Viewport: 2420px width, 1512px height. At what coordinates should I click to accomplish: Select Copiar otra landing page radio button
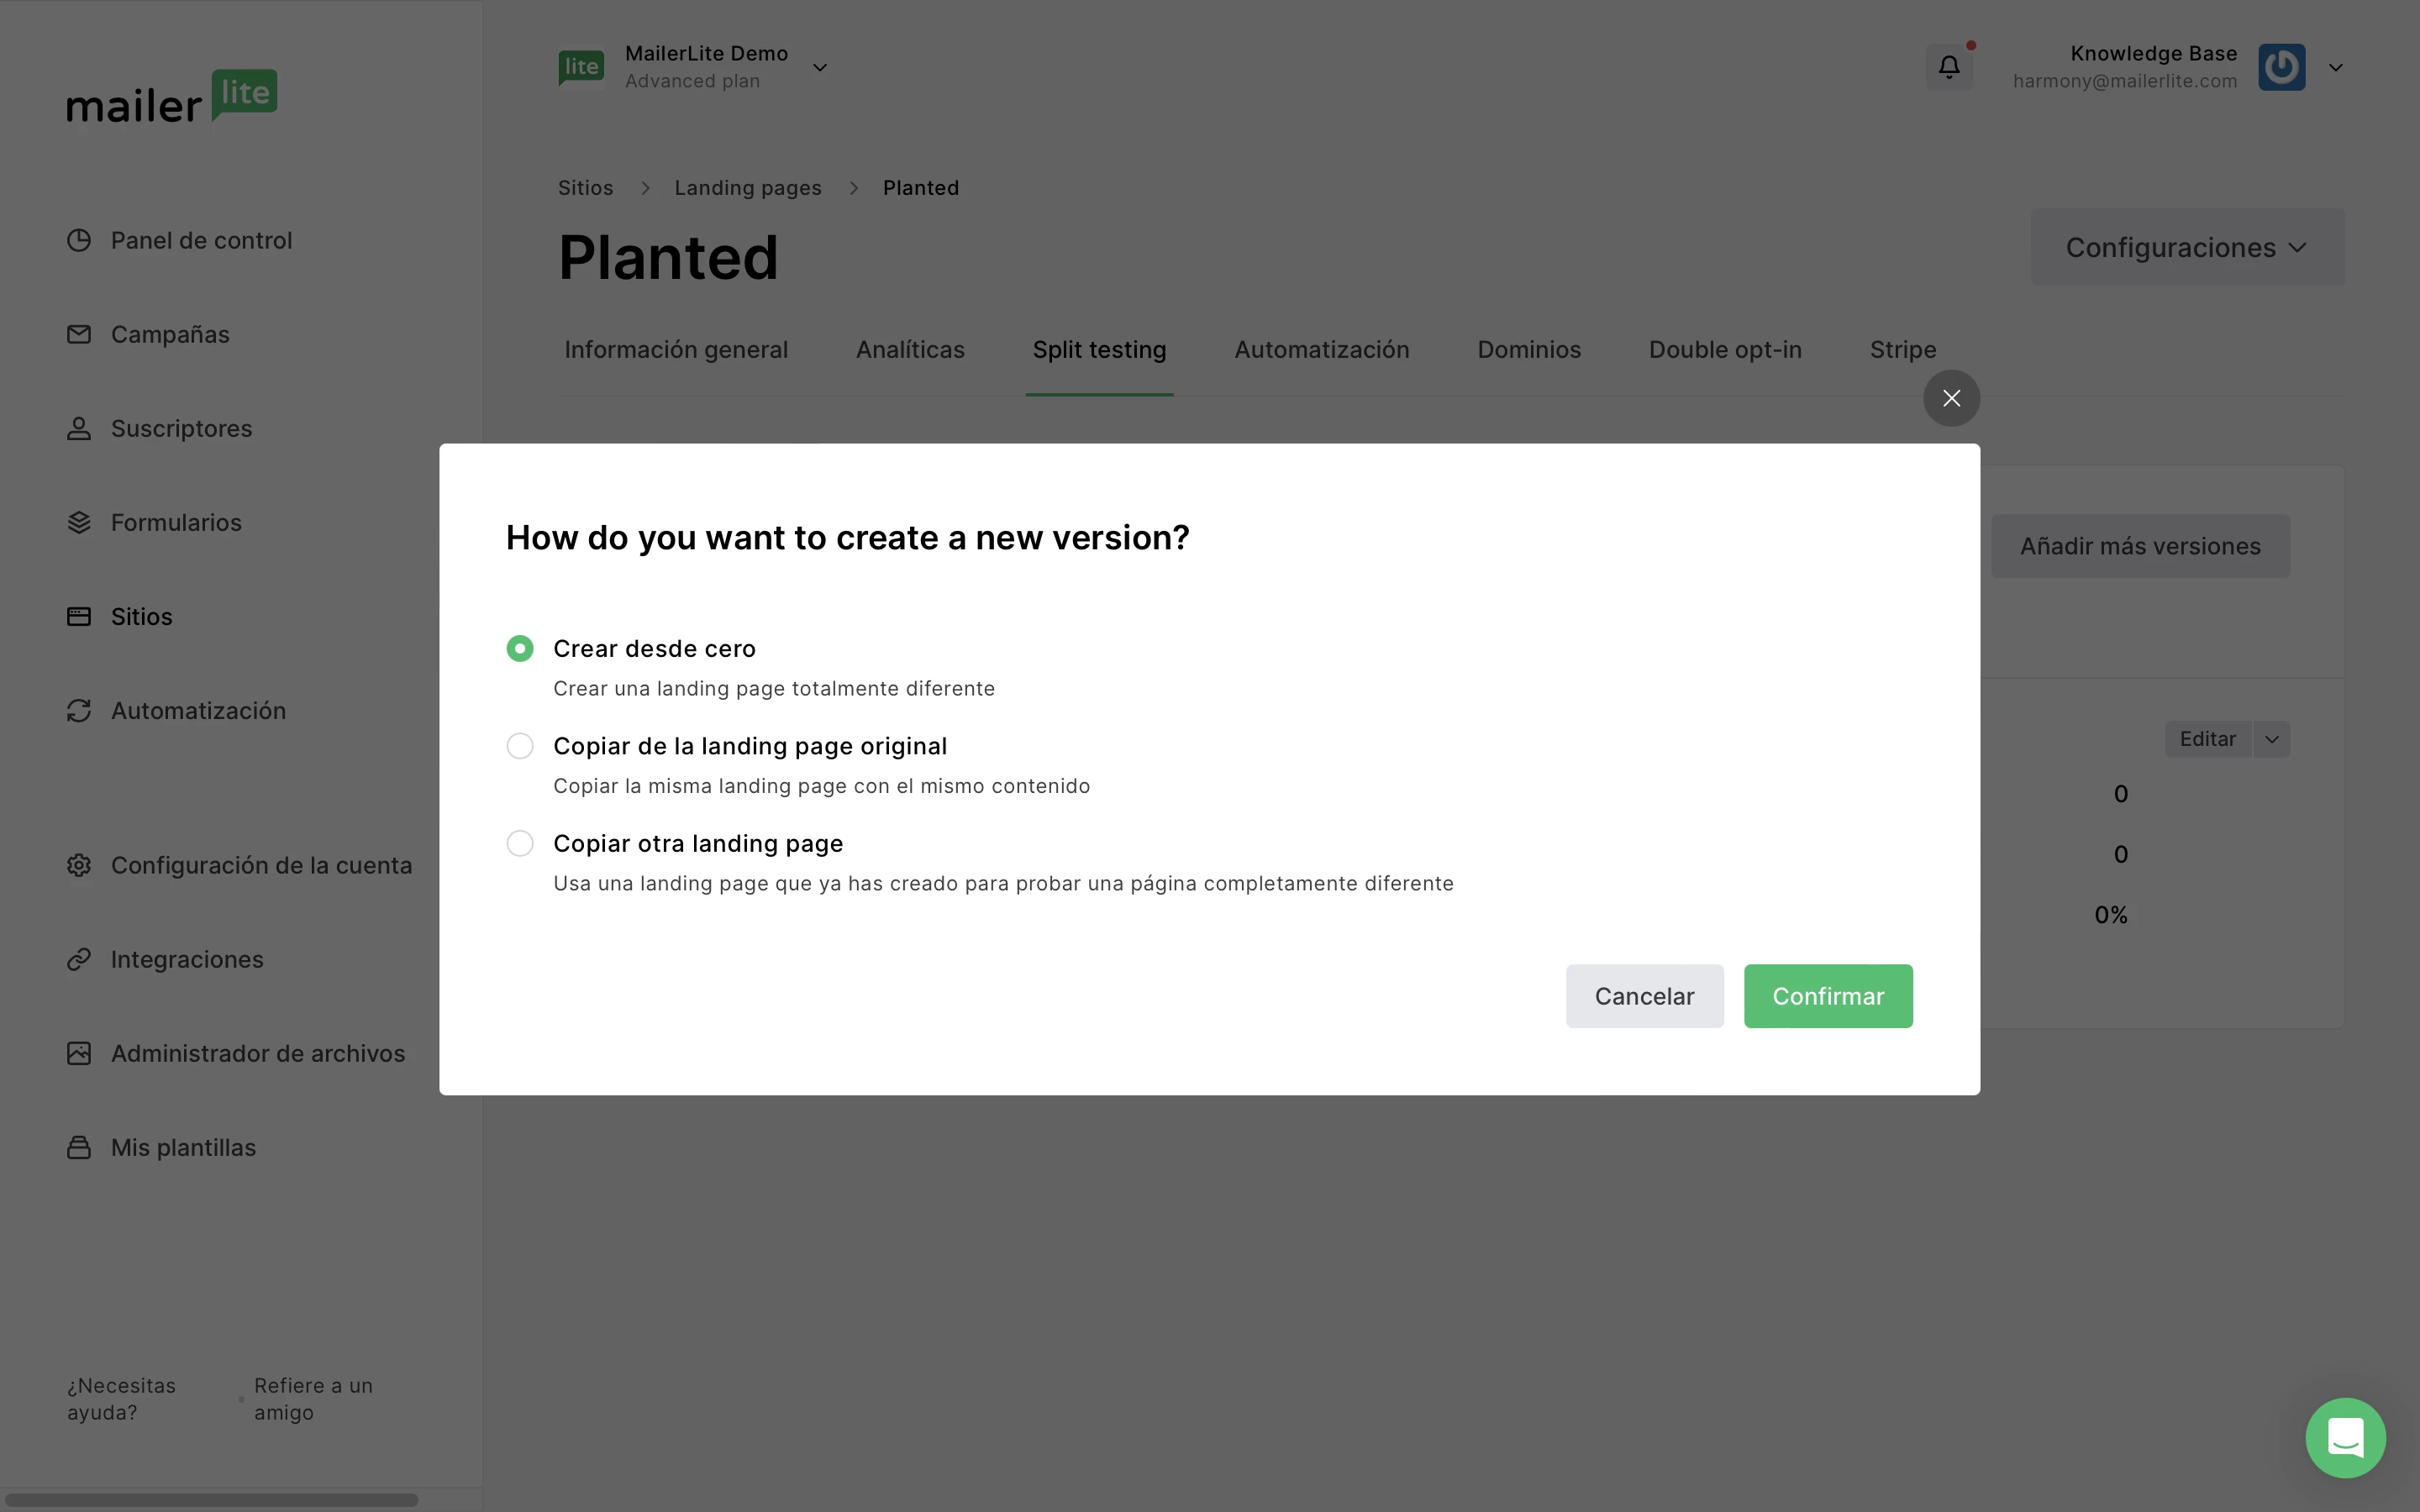520,843
